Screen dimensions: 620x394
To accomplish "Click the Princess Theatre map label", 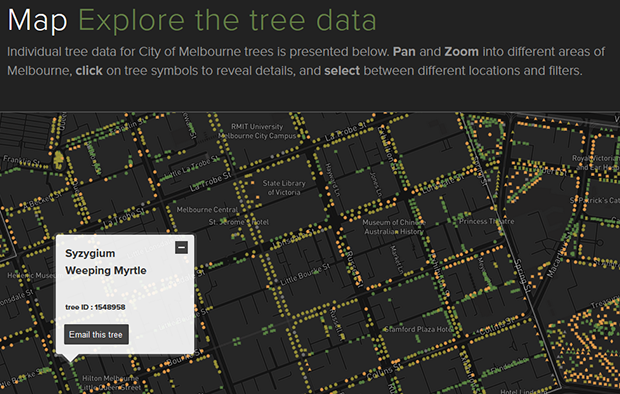I will [486, 222].
